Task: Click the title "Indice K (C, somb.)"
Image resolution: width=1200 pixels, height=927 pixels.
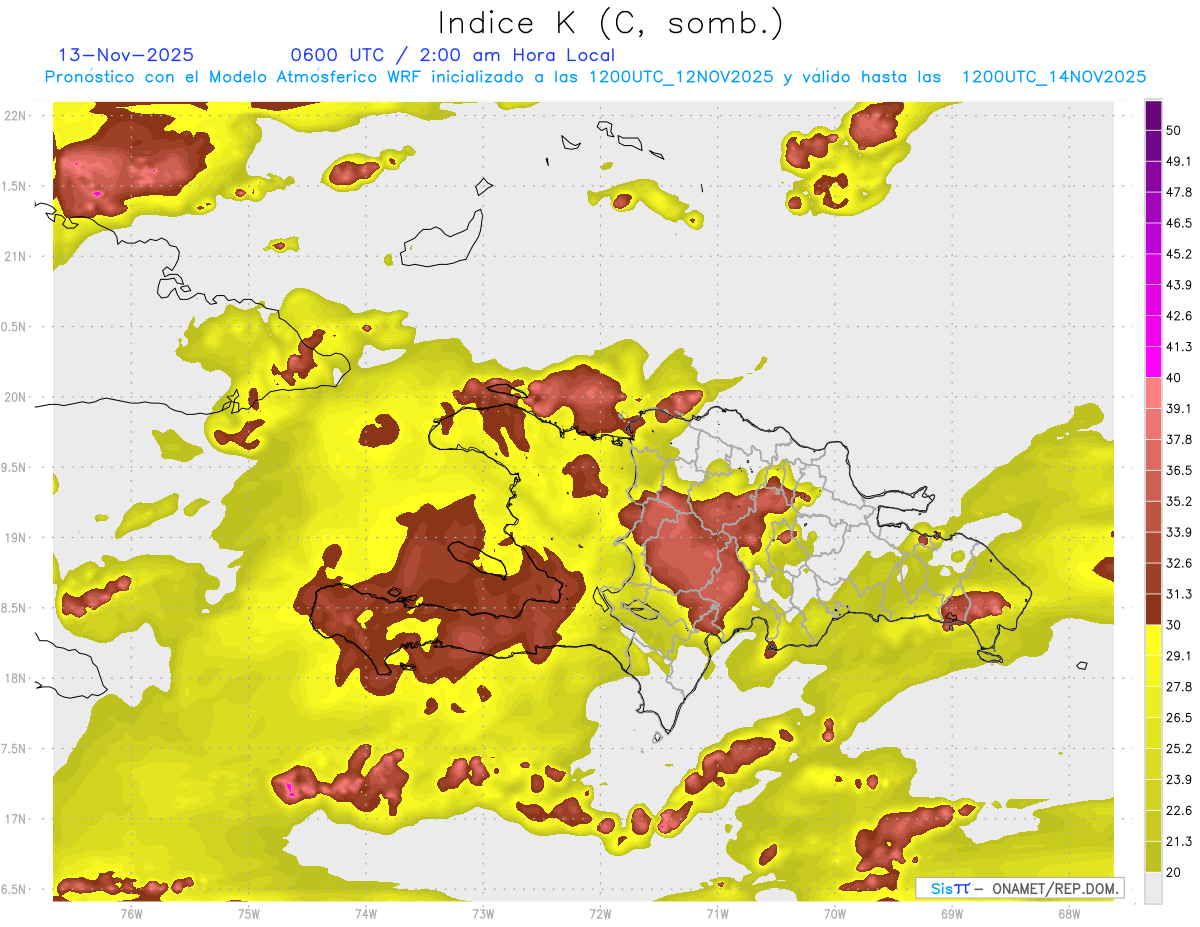Action: pyautogui.click(x=611, y=23)
